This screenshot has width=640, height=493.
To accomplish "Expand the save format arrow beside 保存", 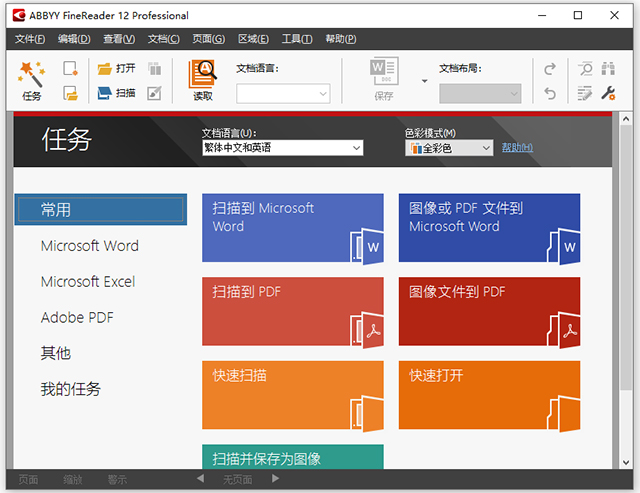I will [424, 81].
